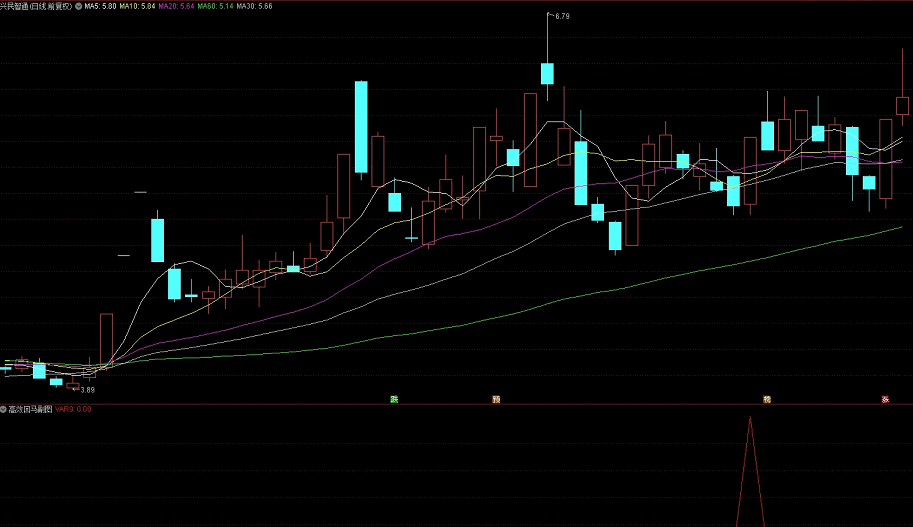This screenshot has width=913, height=527.
Task: Open the yellow event marker icon on the date axis
Action: tap(767, 399)
